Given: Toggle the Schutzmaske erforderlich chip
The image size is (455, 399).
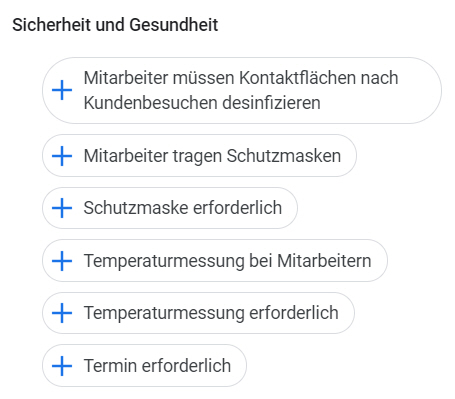Looking at the screenshot, I should click(x=170, y=208).
